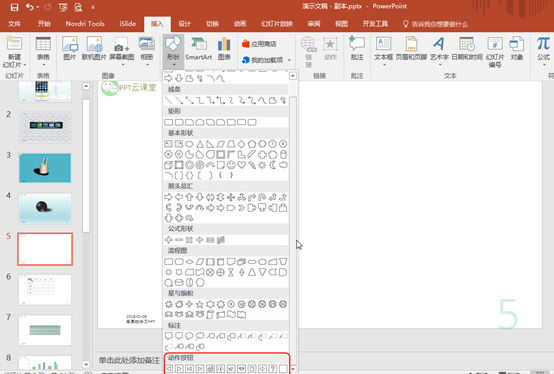Choose the 5-point star shape
This screenshot has height=374, width=554.
200,304
